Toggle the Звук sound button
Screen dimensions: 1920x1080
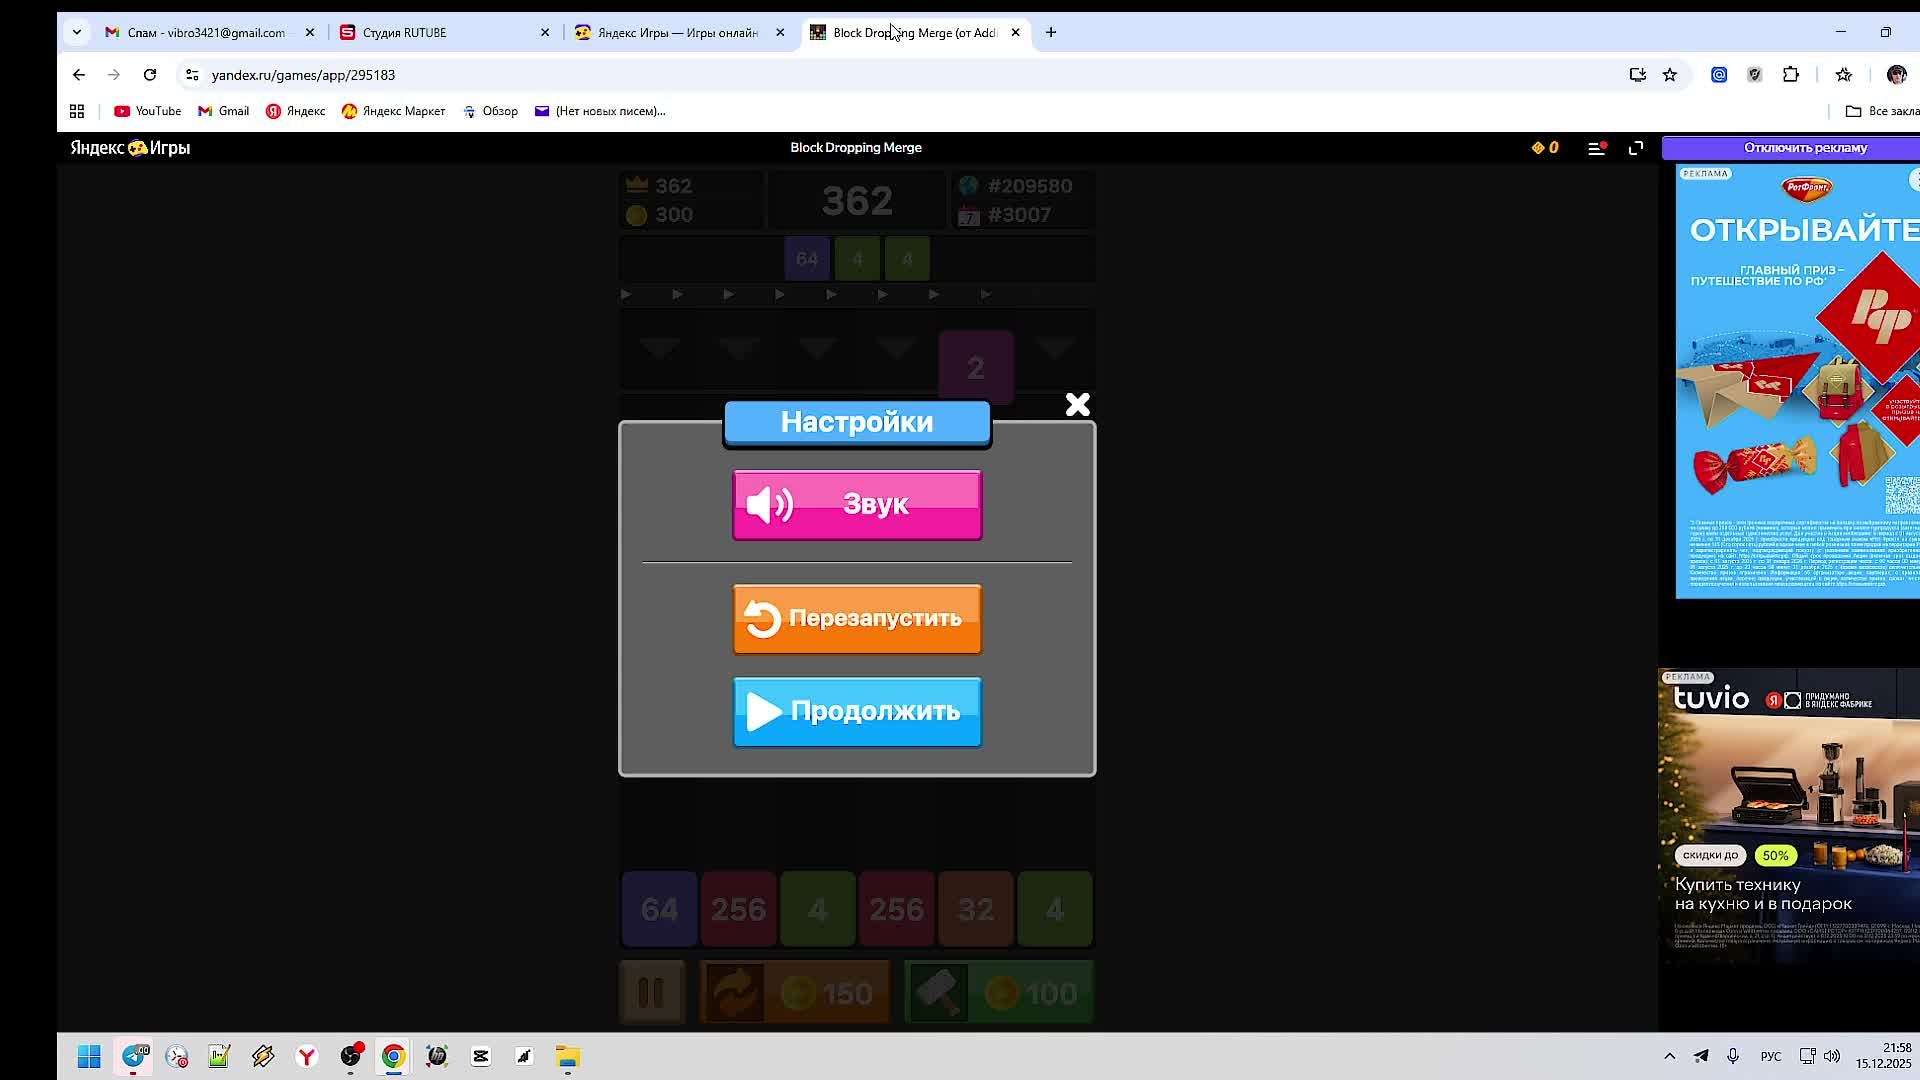coord(857,505)
